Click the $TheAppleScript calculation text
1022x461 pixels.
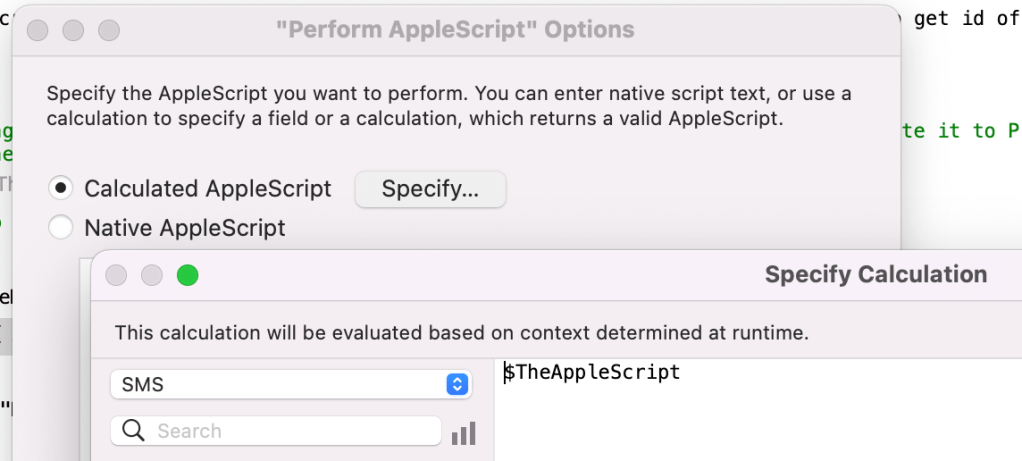[x=592, y=373]
